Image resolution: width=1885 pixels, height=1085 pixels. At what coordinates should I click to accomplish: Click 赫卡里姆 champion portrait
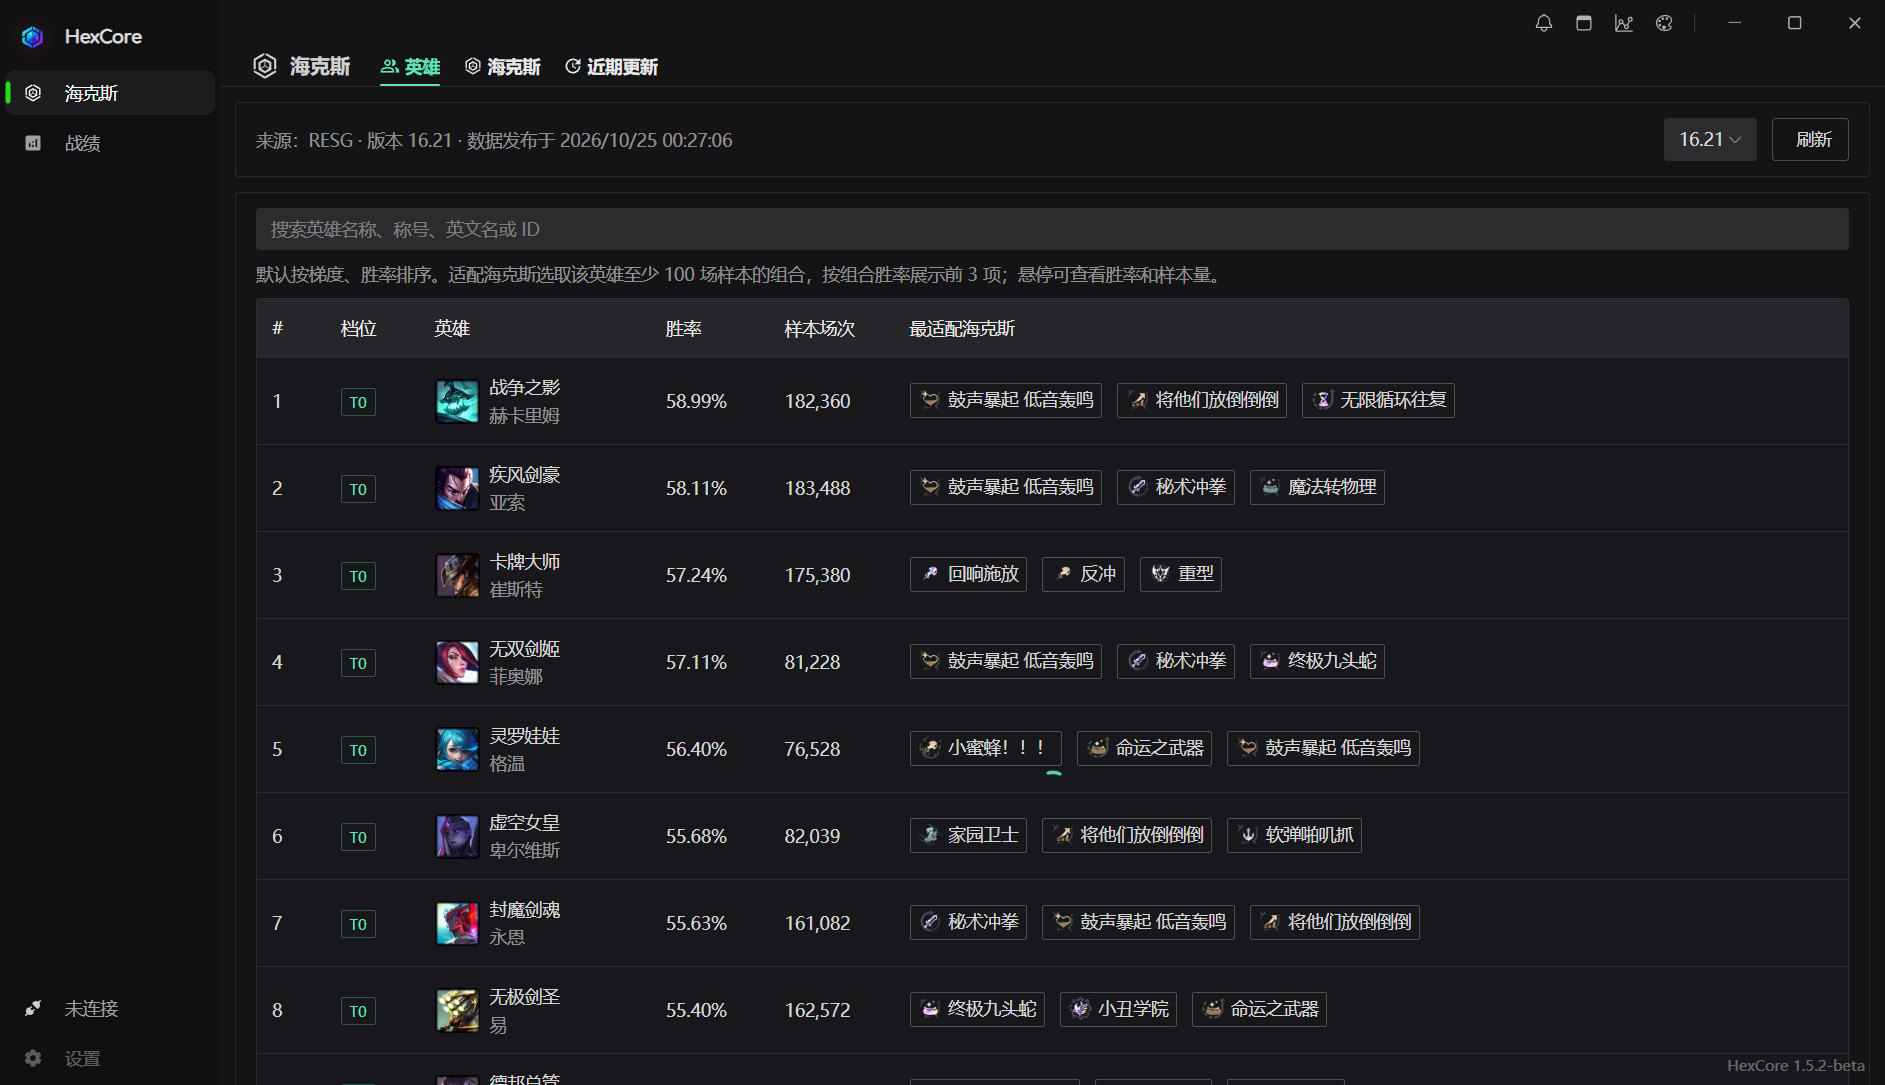(457, 401)
